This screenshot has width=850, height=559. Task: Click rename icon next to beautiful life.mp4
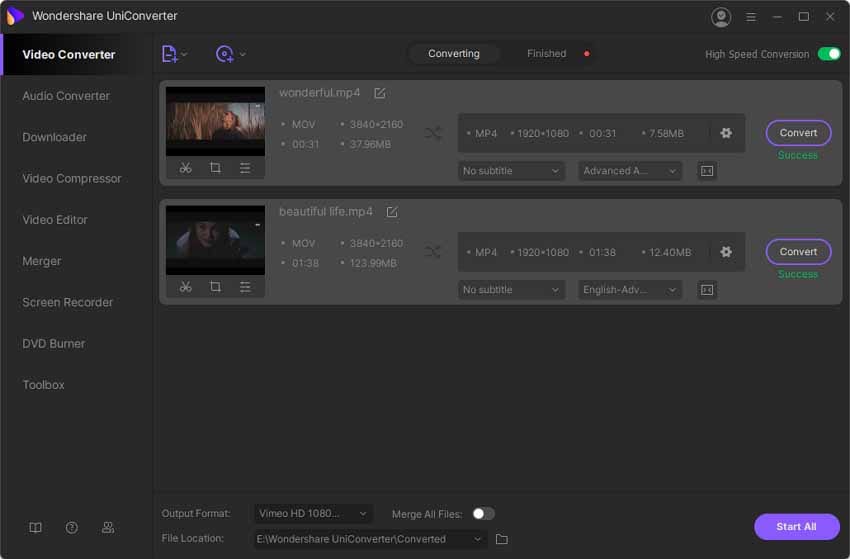392,212
